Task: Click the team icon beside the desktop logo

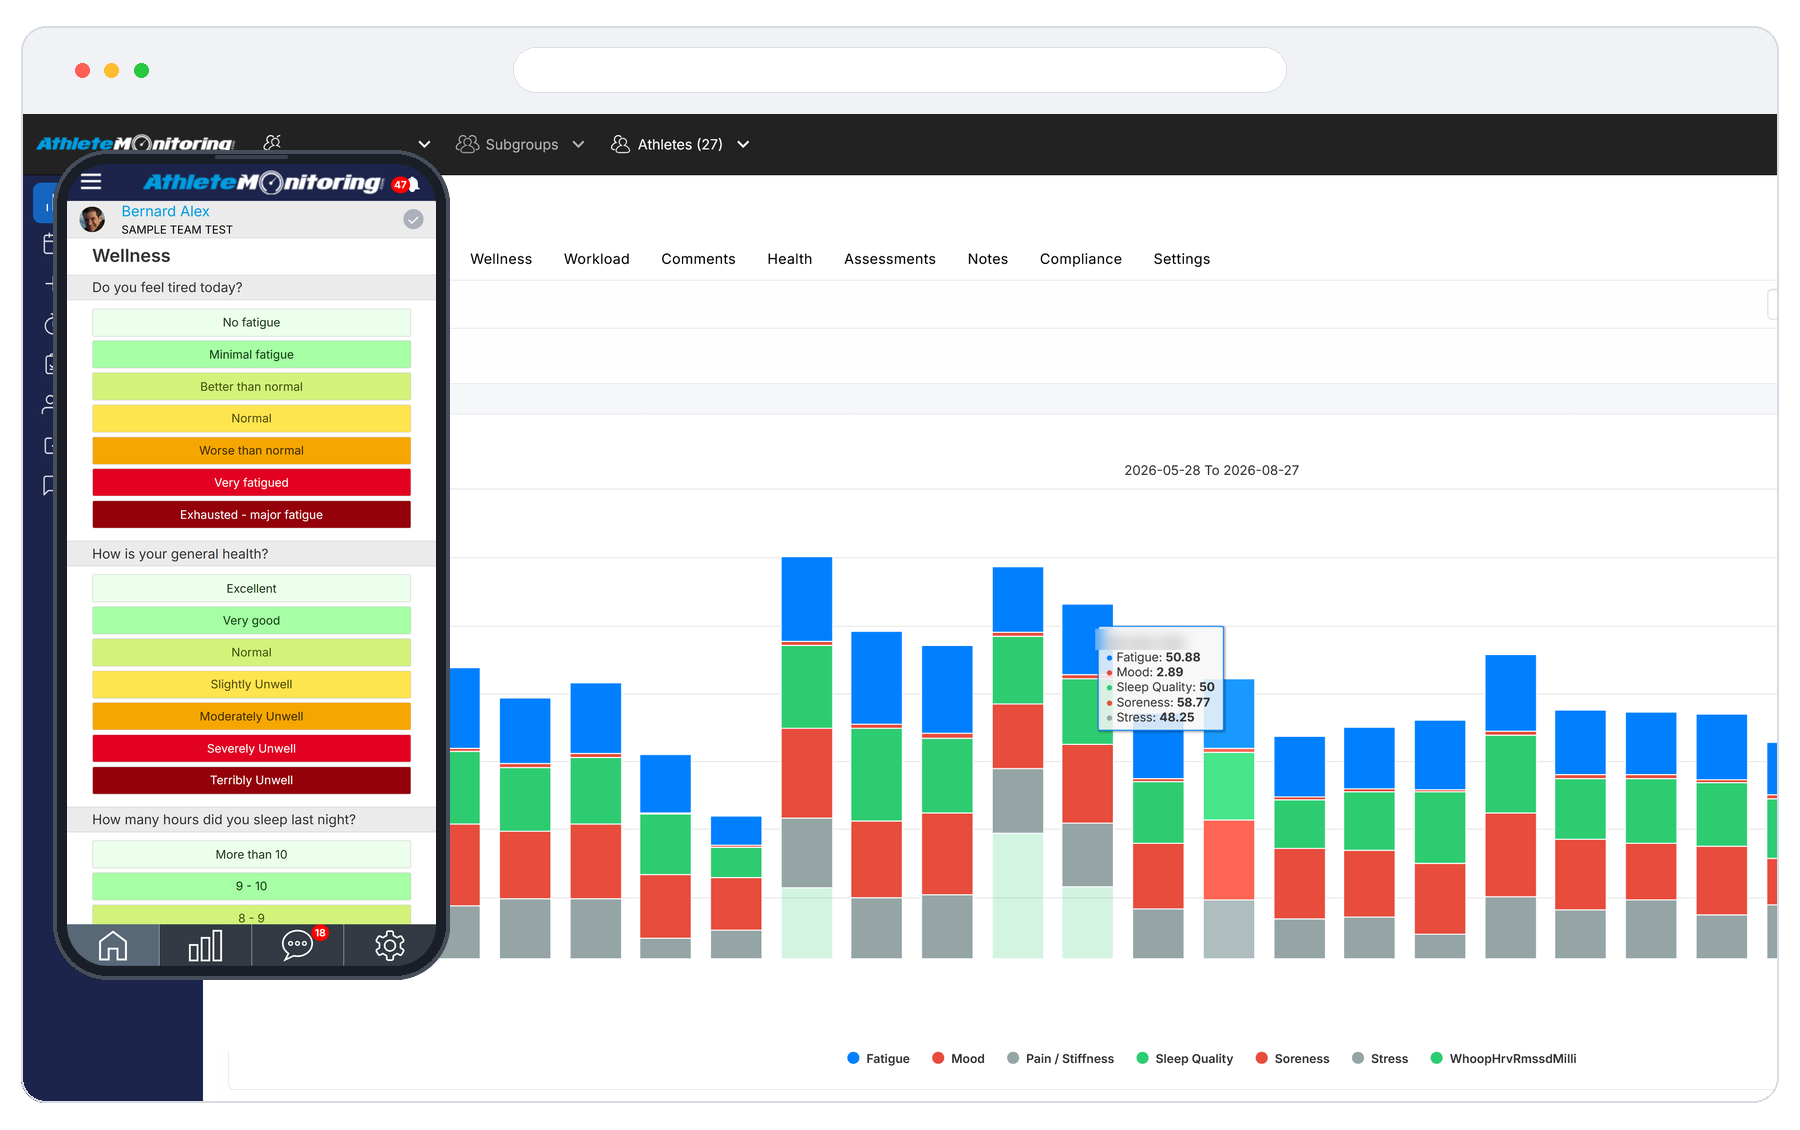Action: (x=272, y=142)
